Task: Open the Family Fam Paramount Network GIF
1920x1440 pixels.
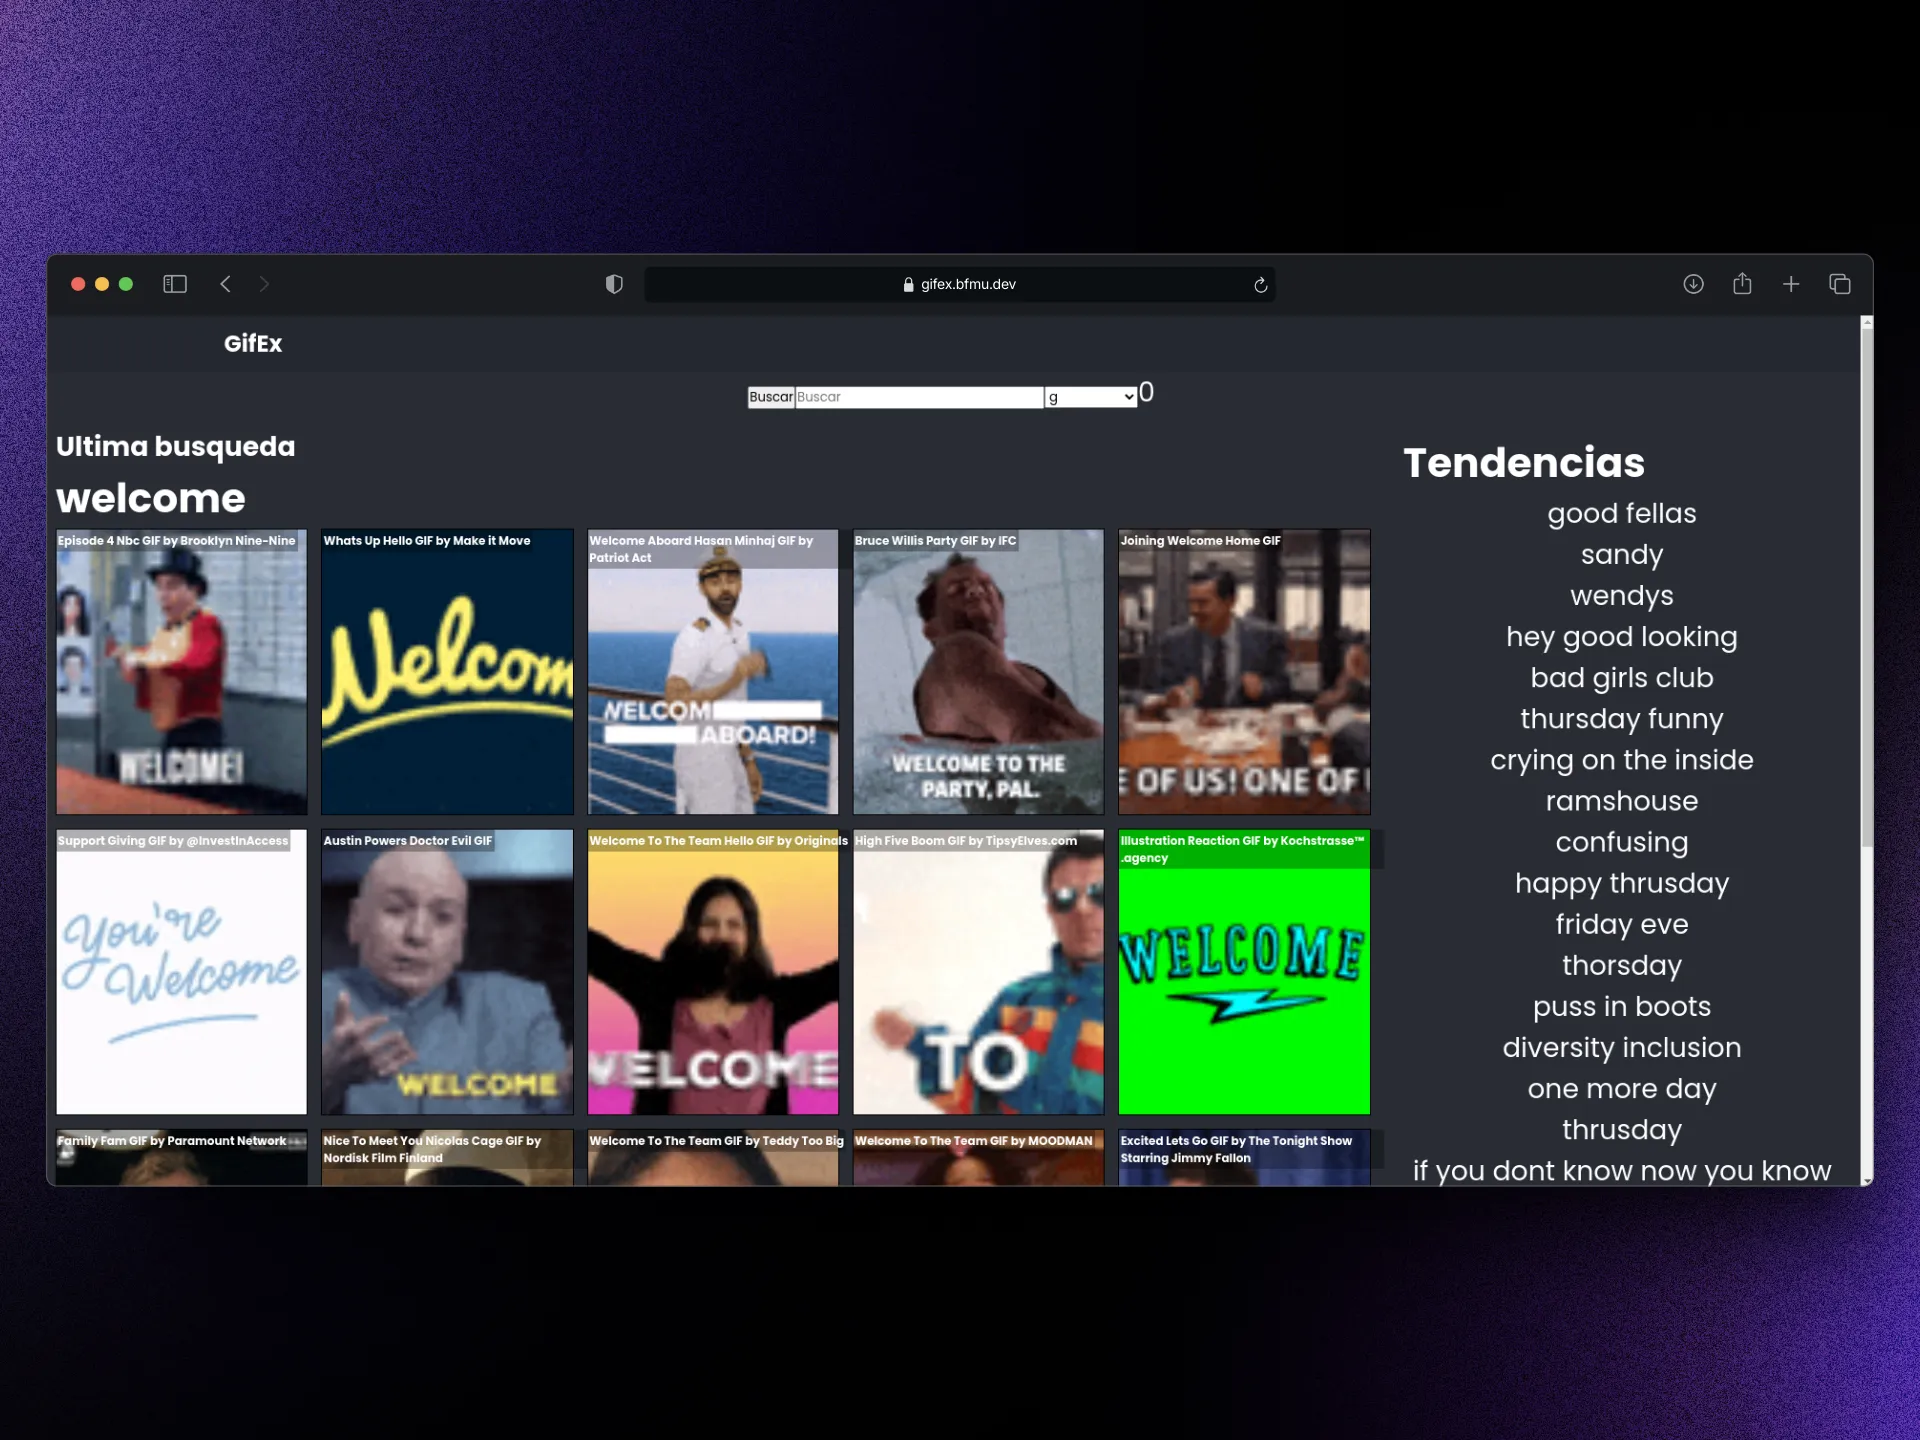Action: 182,1158
